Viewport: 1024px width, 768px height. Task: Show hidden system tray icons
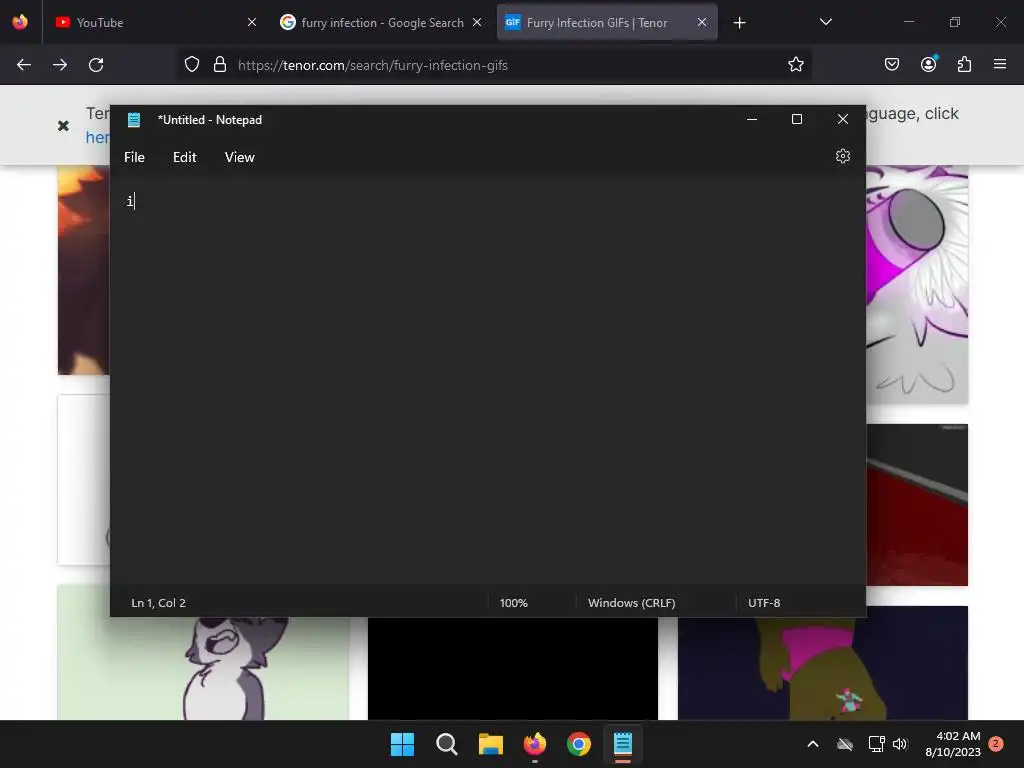(813, 744)
